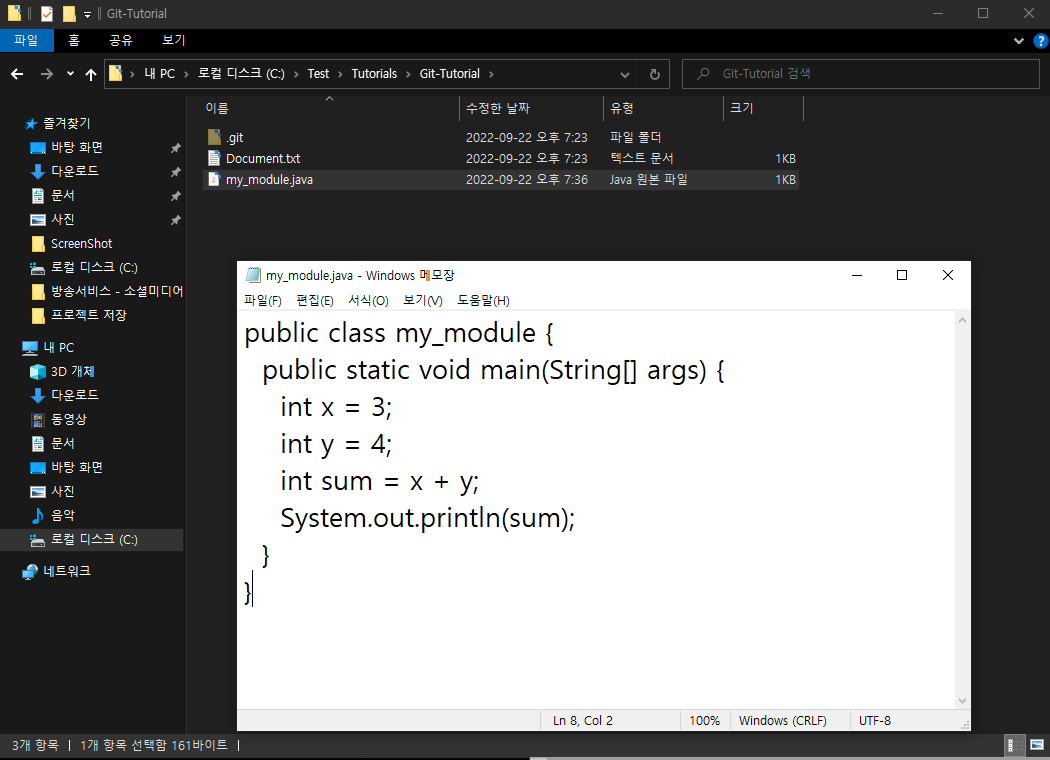Click the Git-Tutorial search box

tap(860, 74)
